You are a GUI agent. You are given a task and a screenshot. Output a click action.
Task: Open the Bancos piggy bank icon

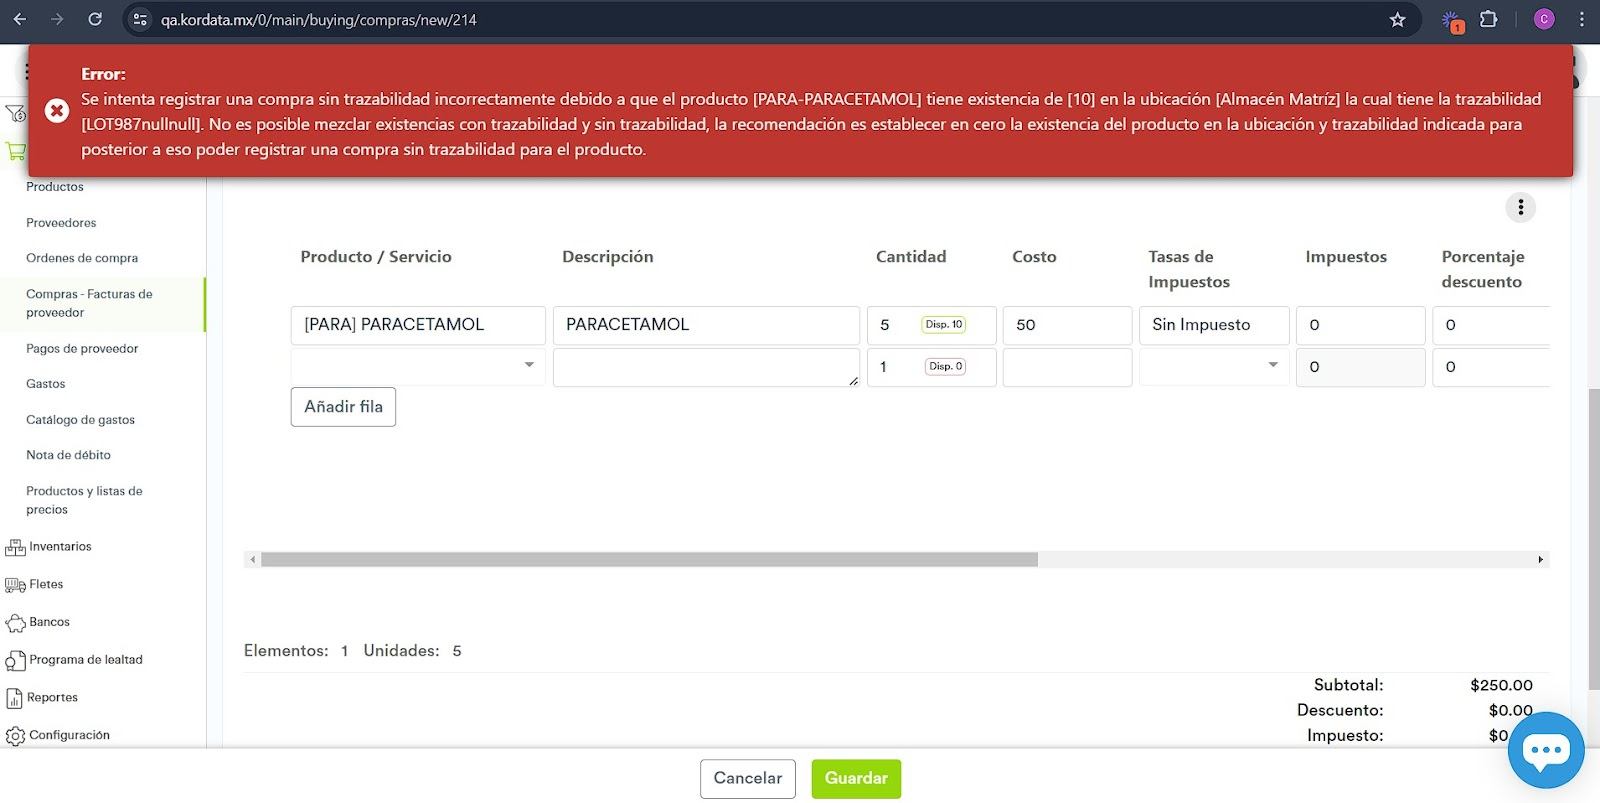[x=15, y=623]
